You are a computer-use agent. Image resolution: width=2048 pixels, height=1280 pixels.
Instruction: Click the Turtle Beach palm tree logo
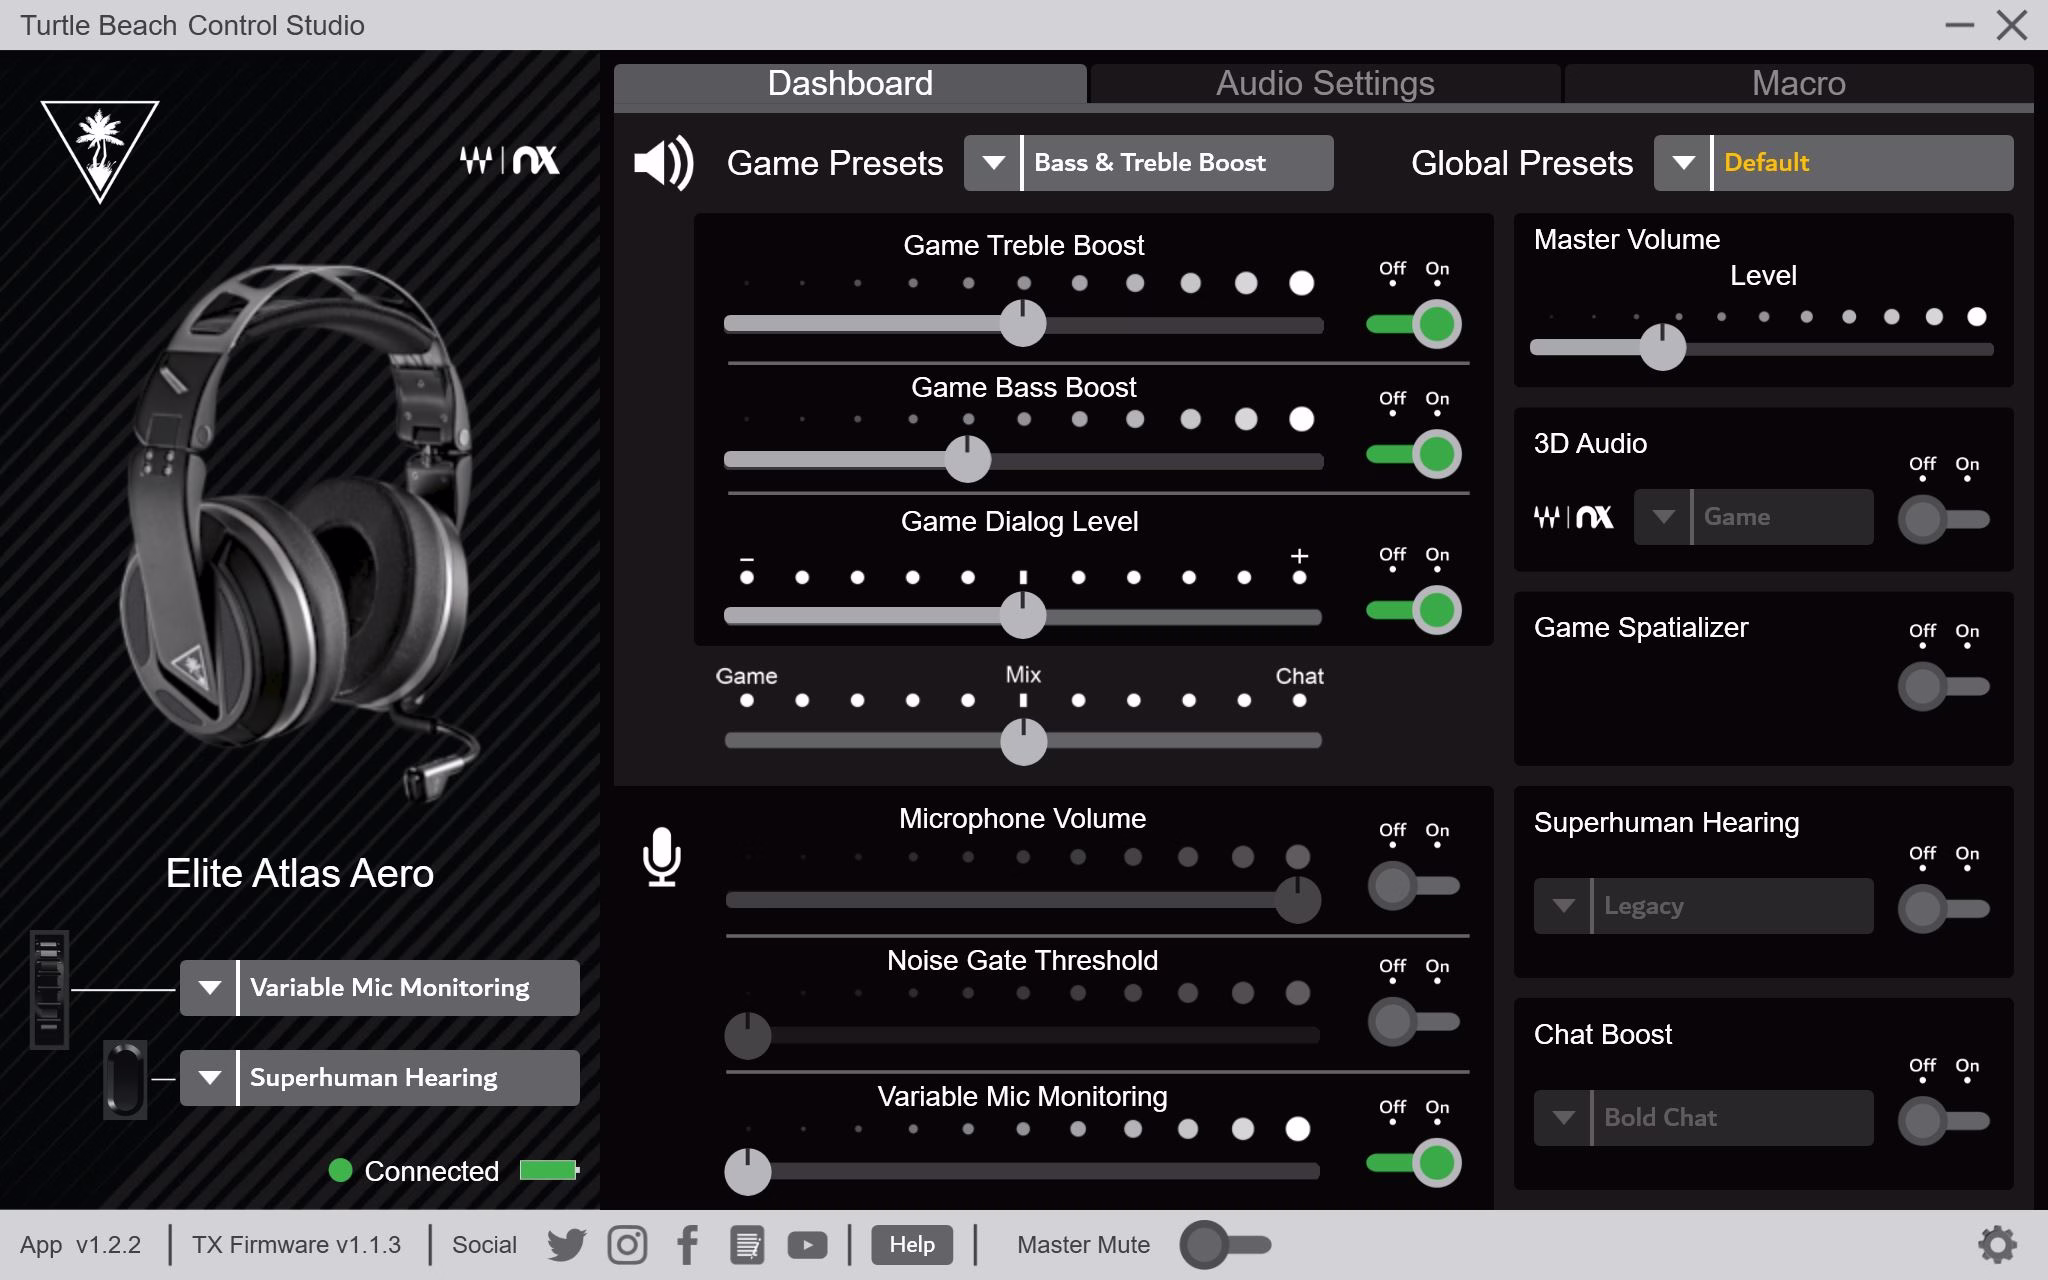point(100,150)
